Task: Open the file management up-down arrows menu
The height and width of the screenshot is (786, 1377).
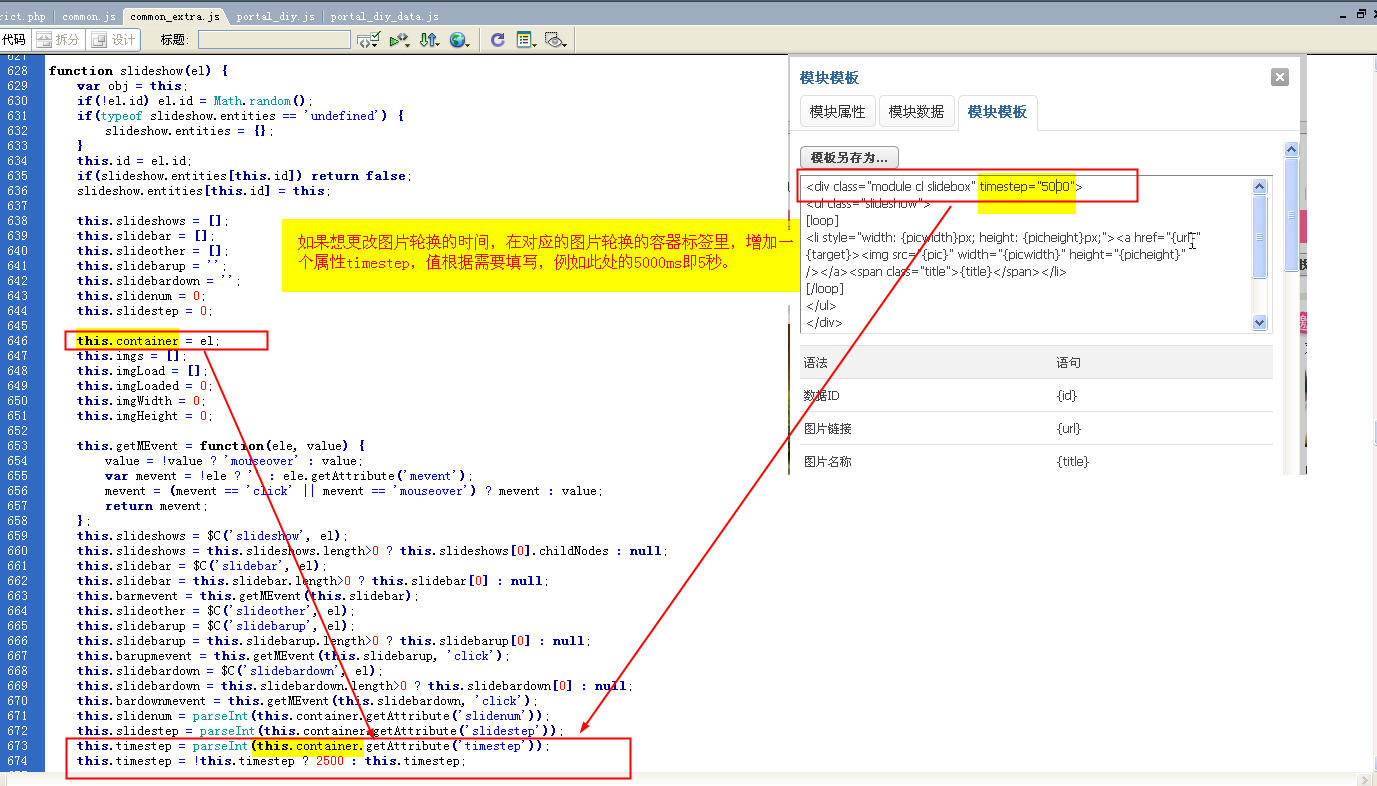Action: [x=429, y=40]
